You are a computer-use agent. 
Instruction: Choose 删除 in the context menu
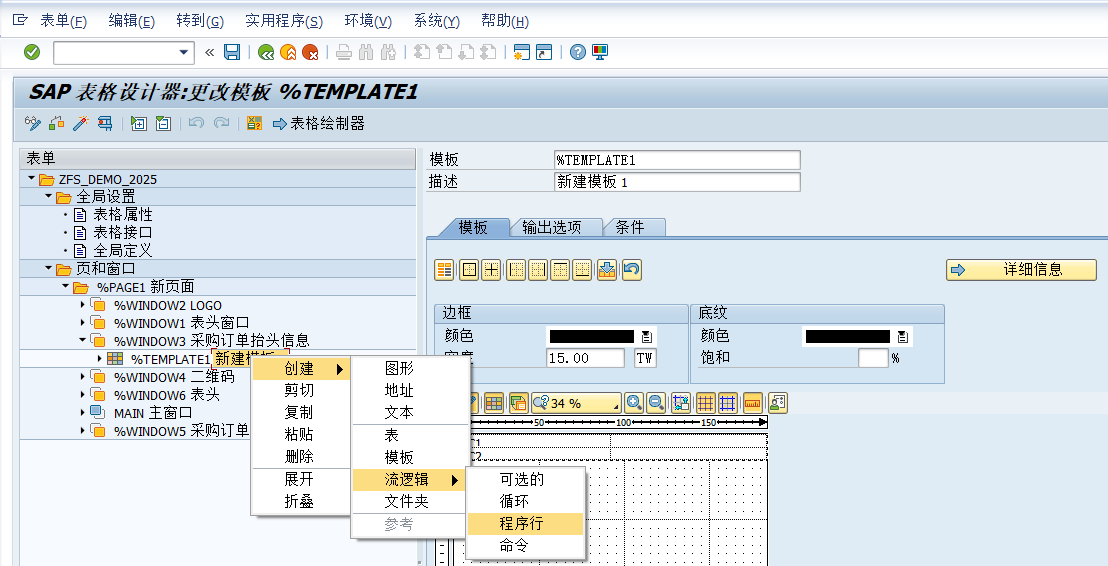(301, 456)
